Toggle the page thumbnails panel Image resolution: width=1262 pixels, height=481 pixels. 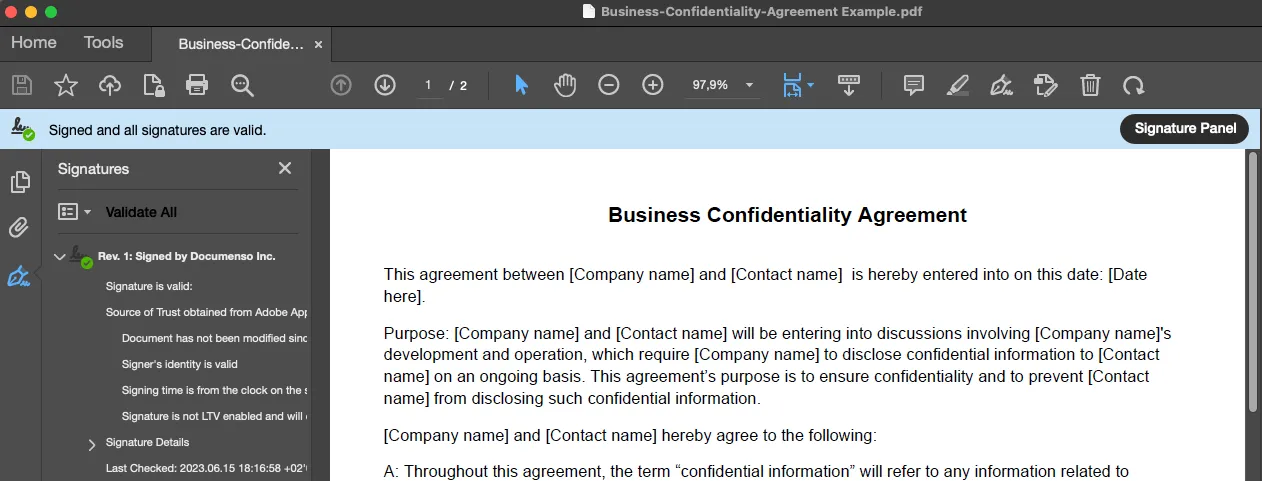pos(19,182)
